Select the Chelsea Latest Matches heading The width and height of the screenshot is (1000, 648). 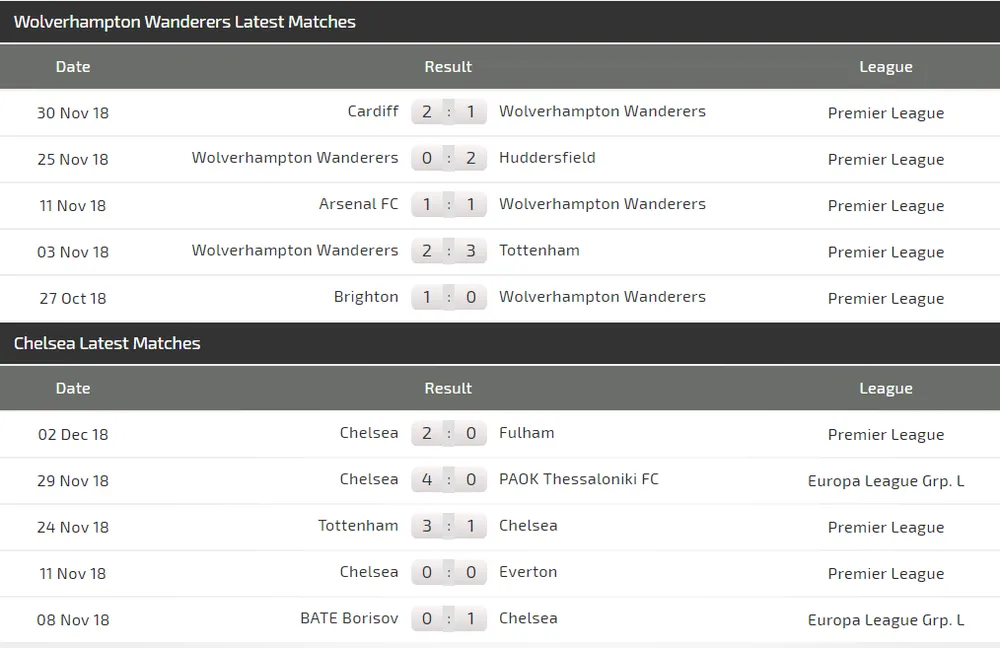[107, 343]
